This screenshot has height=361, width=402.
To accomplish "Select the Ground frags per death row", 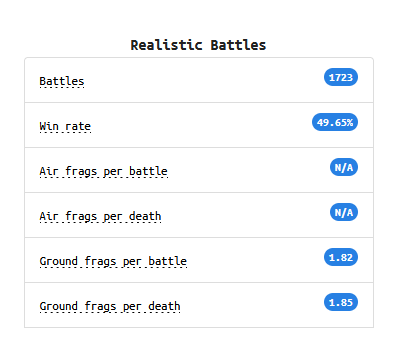I will (x=199, y=305).
